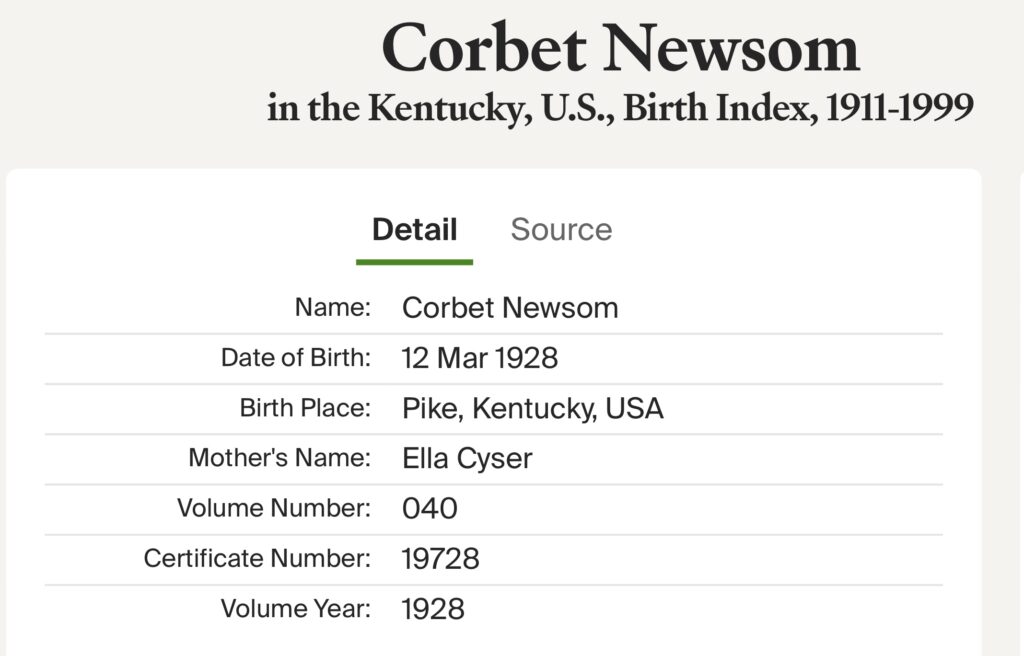Click the birth date 12 Mar 1928
Viewport: 1024px width, 656px height.
(x=480, y=358)
